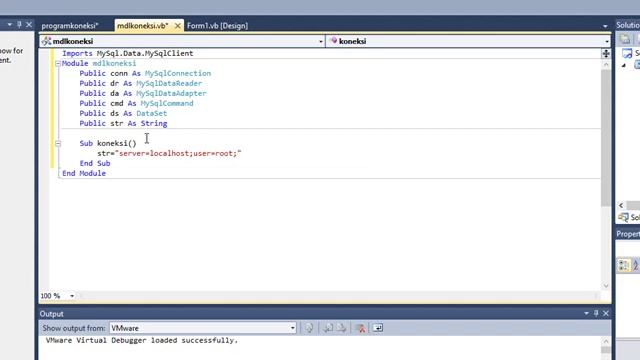This screenshot has width=640, height=360.
Task: Pin the Output window with auto-hide pin
Action: [x=596, y=313]
